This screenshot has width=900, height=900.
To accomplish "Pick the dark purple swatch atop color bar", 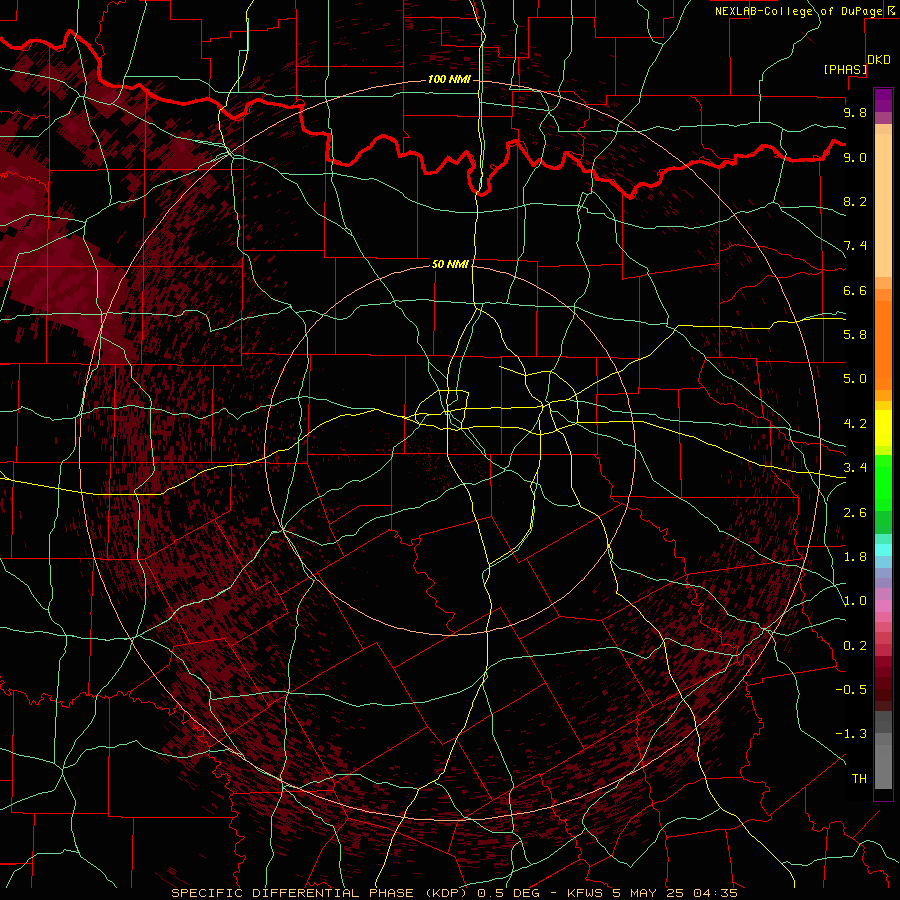I will click(883, 100).
